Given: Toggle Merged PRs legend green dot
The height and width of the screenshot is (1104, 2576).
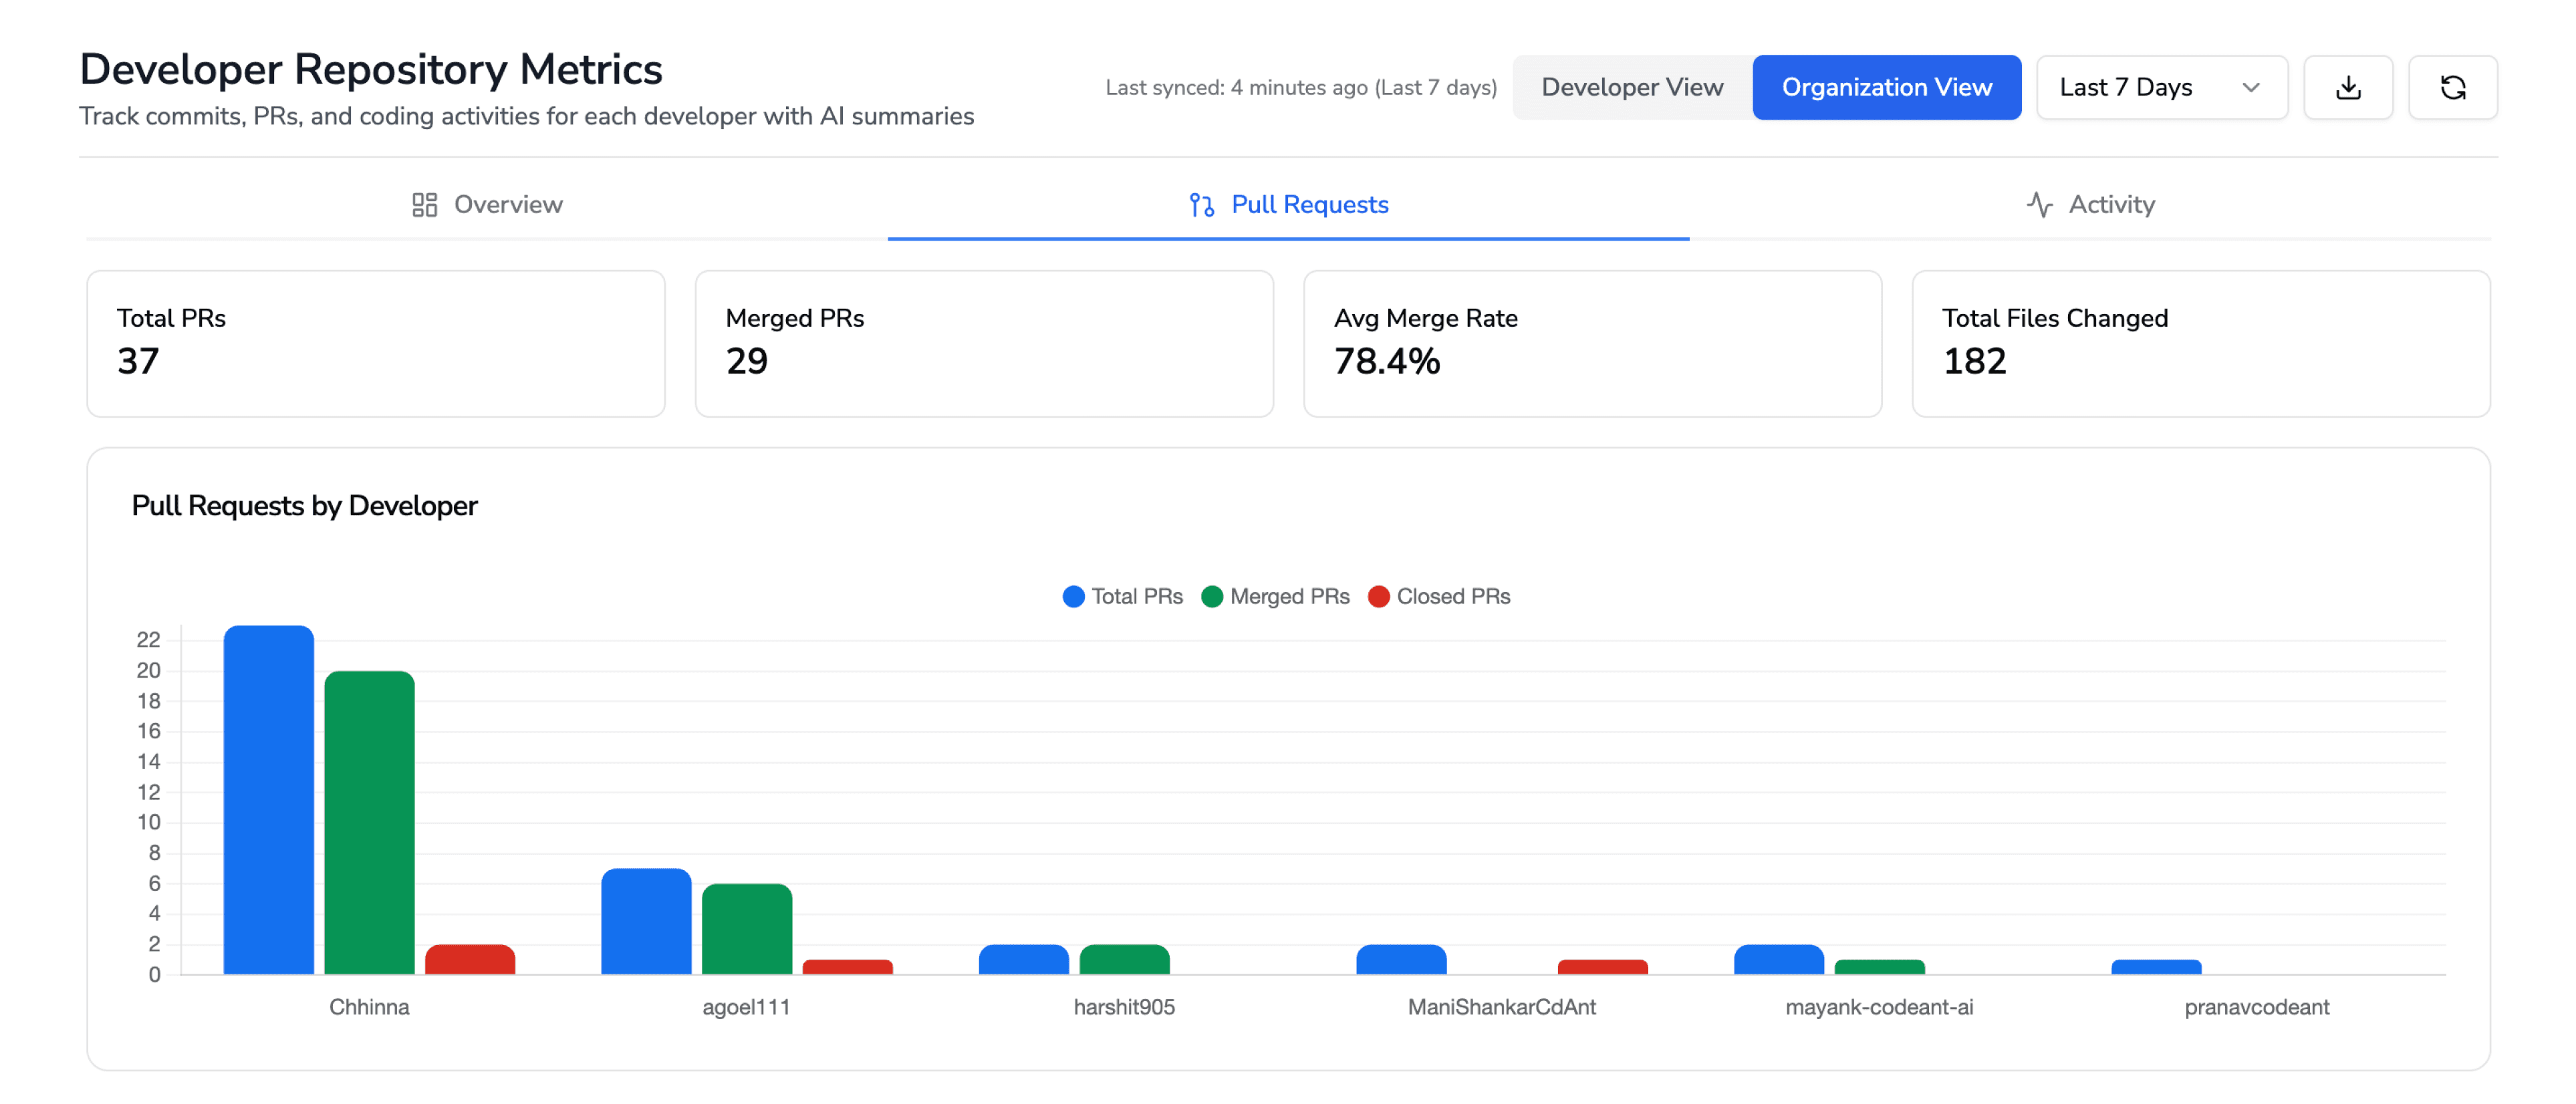Looking at the screenshot, I should coord(1212,596).
